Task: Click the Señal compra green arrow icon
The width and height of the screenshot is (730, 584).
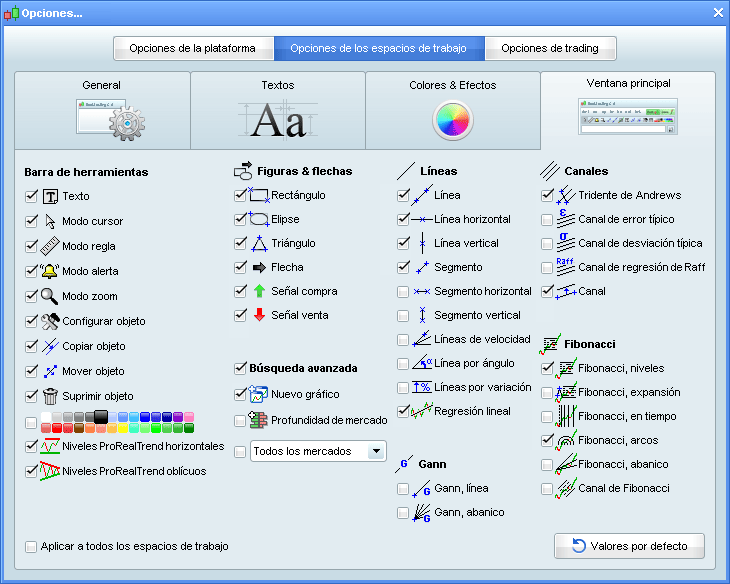Action: coord(259,291)
